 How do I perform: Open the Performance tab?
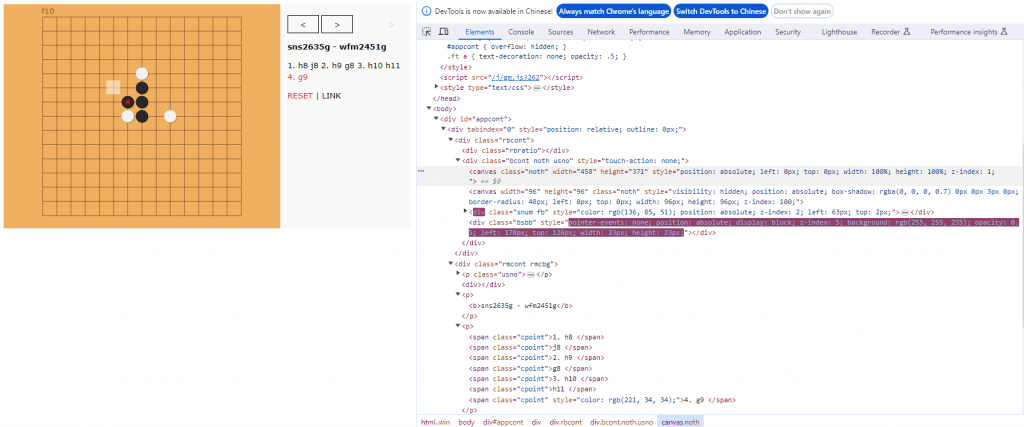[649, 32]
